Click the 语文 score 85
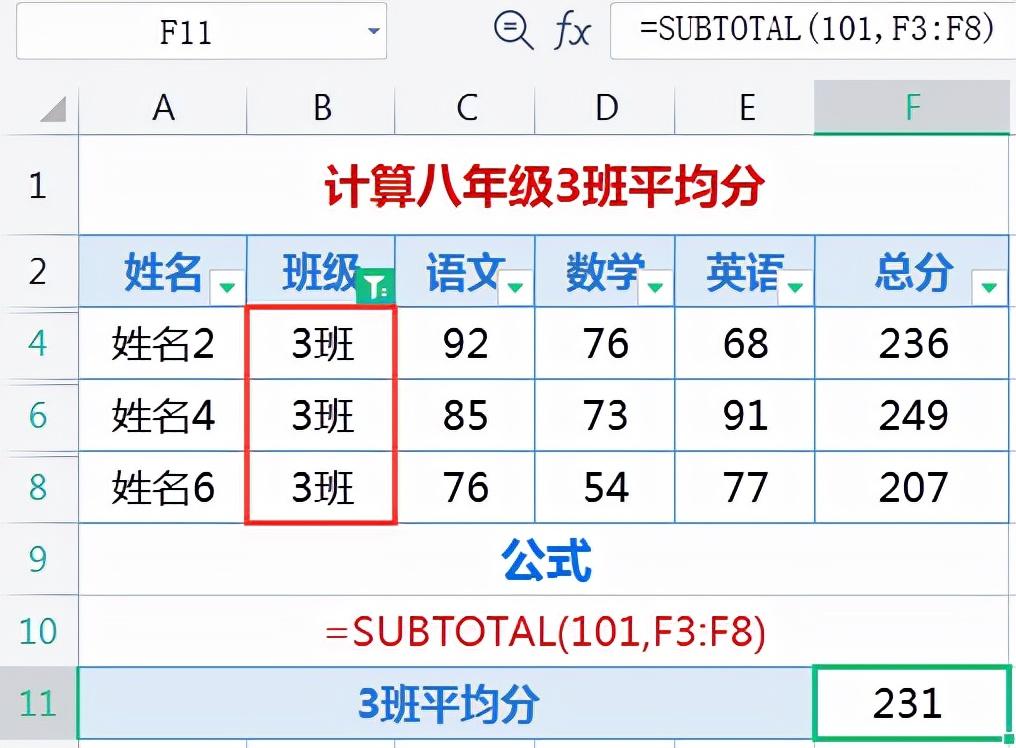 point(465,415)
